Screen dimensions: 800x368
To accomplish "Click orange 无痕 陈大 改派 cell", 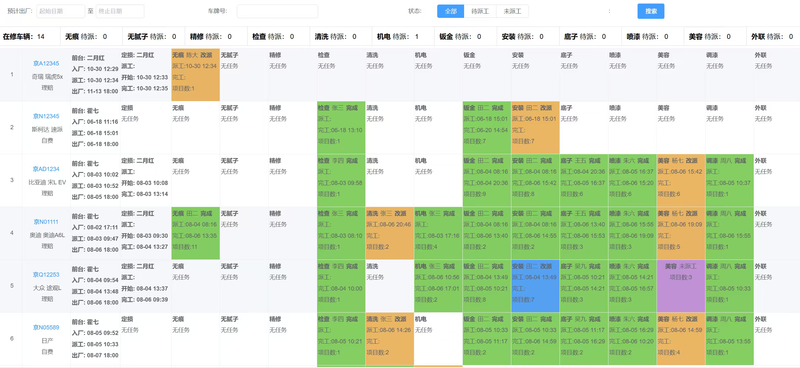I will (x=195, y=75).
